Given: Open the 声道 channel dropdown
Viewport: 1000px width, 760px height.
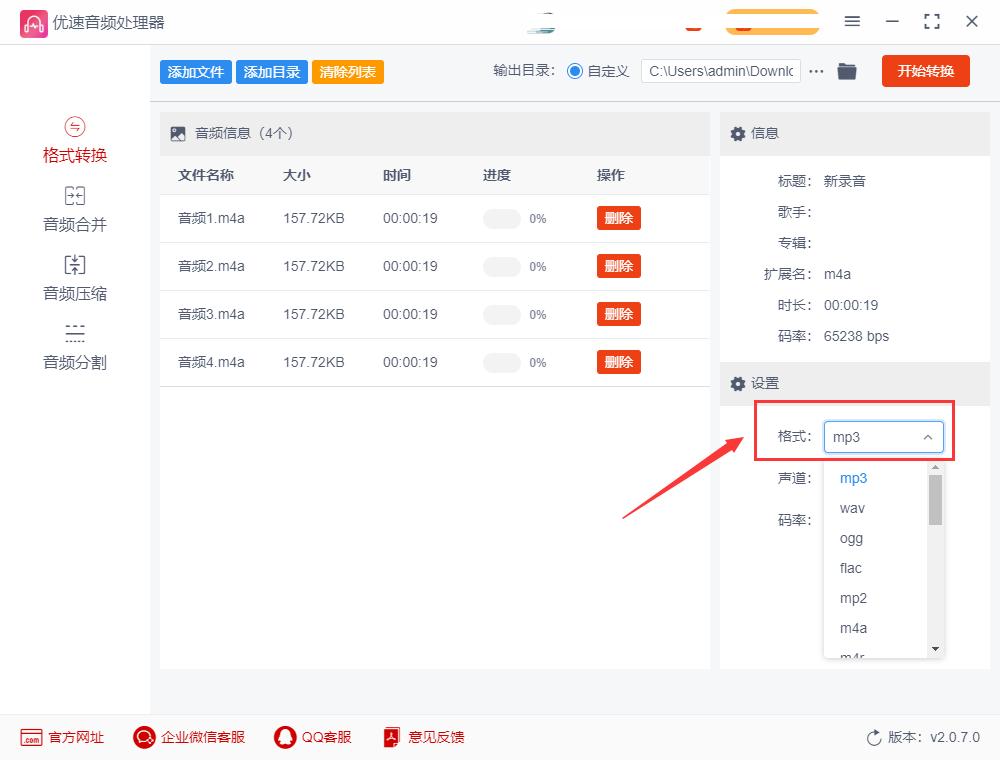Looking at the screenshot, I should pyautogui.click(x=883, y=478).
